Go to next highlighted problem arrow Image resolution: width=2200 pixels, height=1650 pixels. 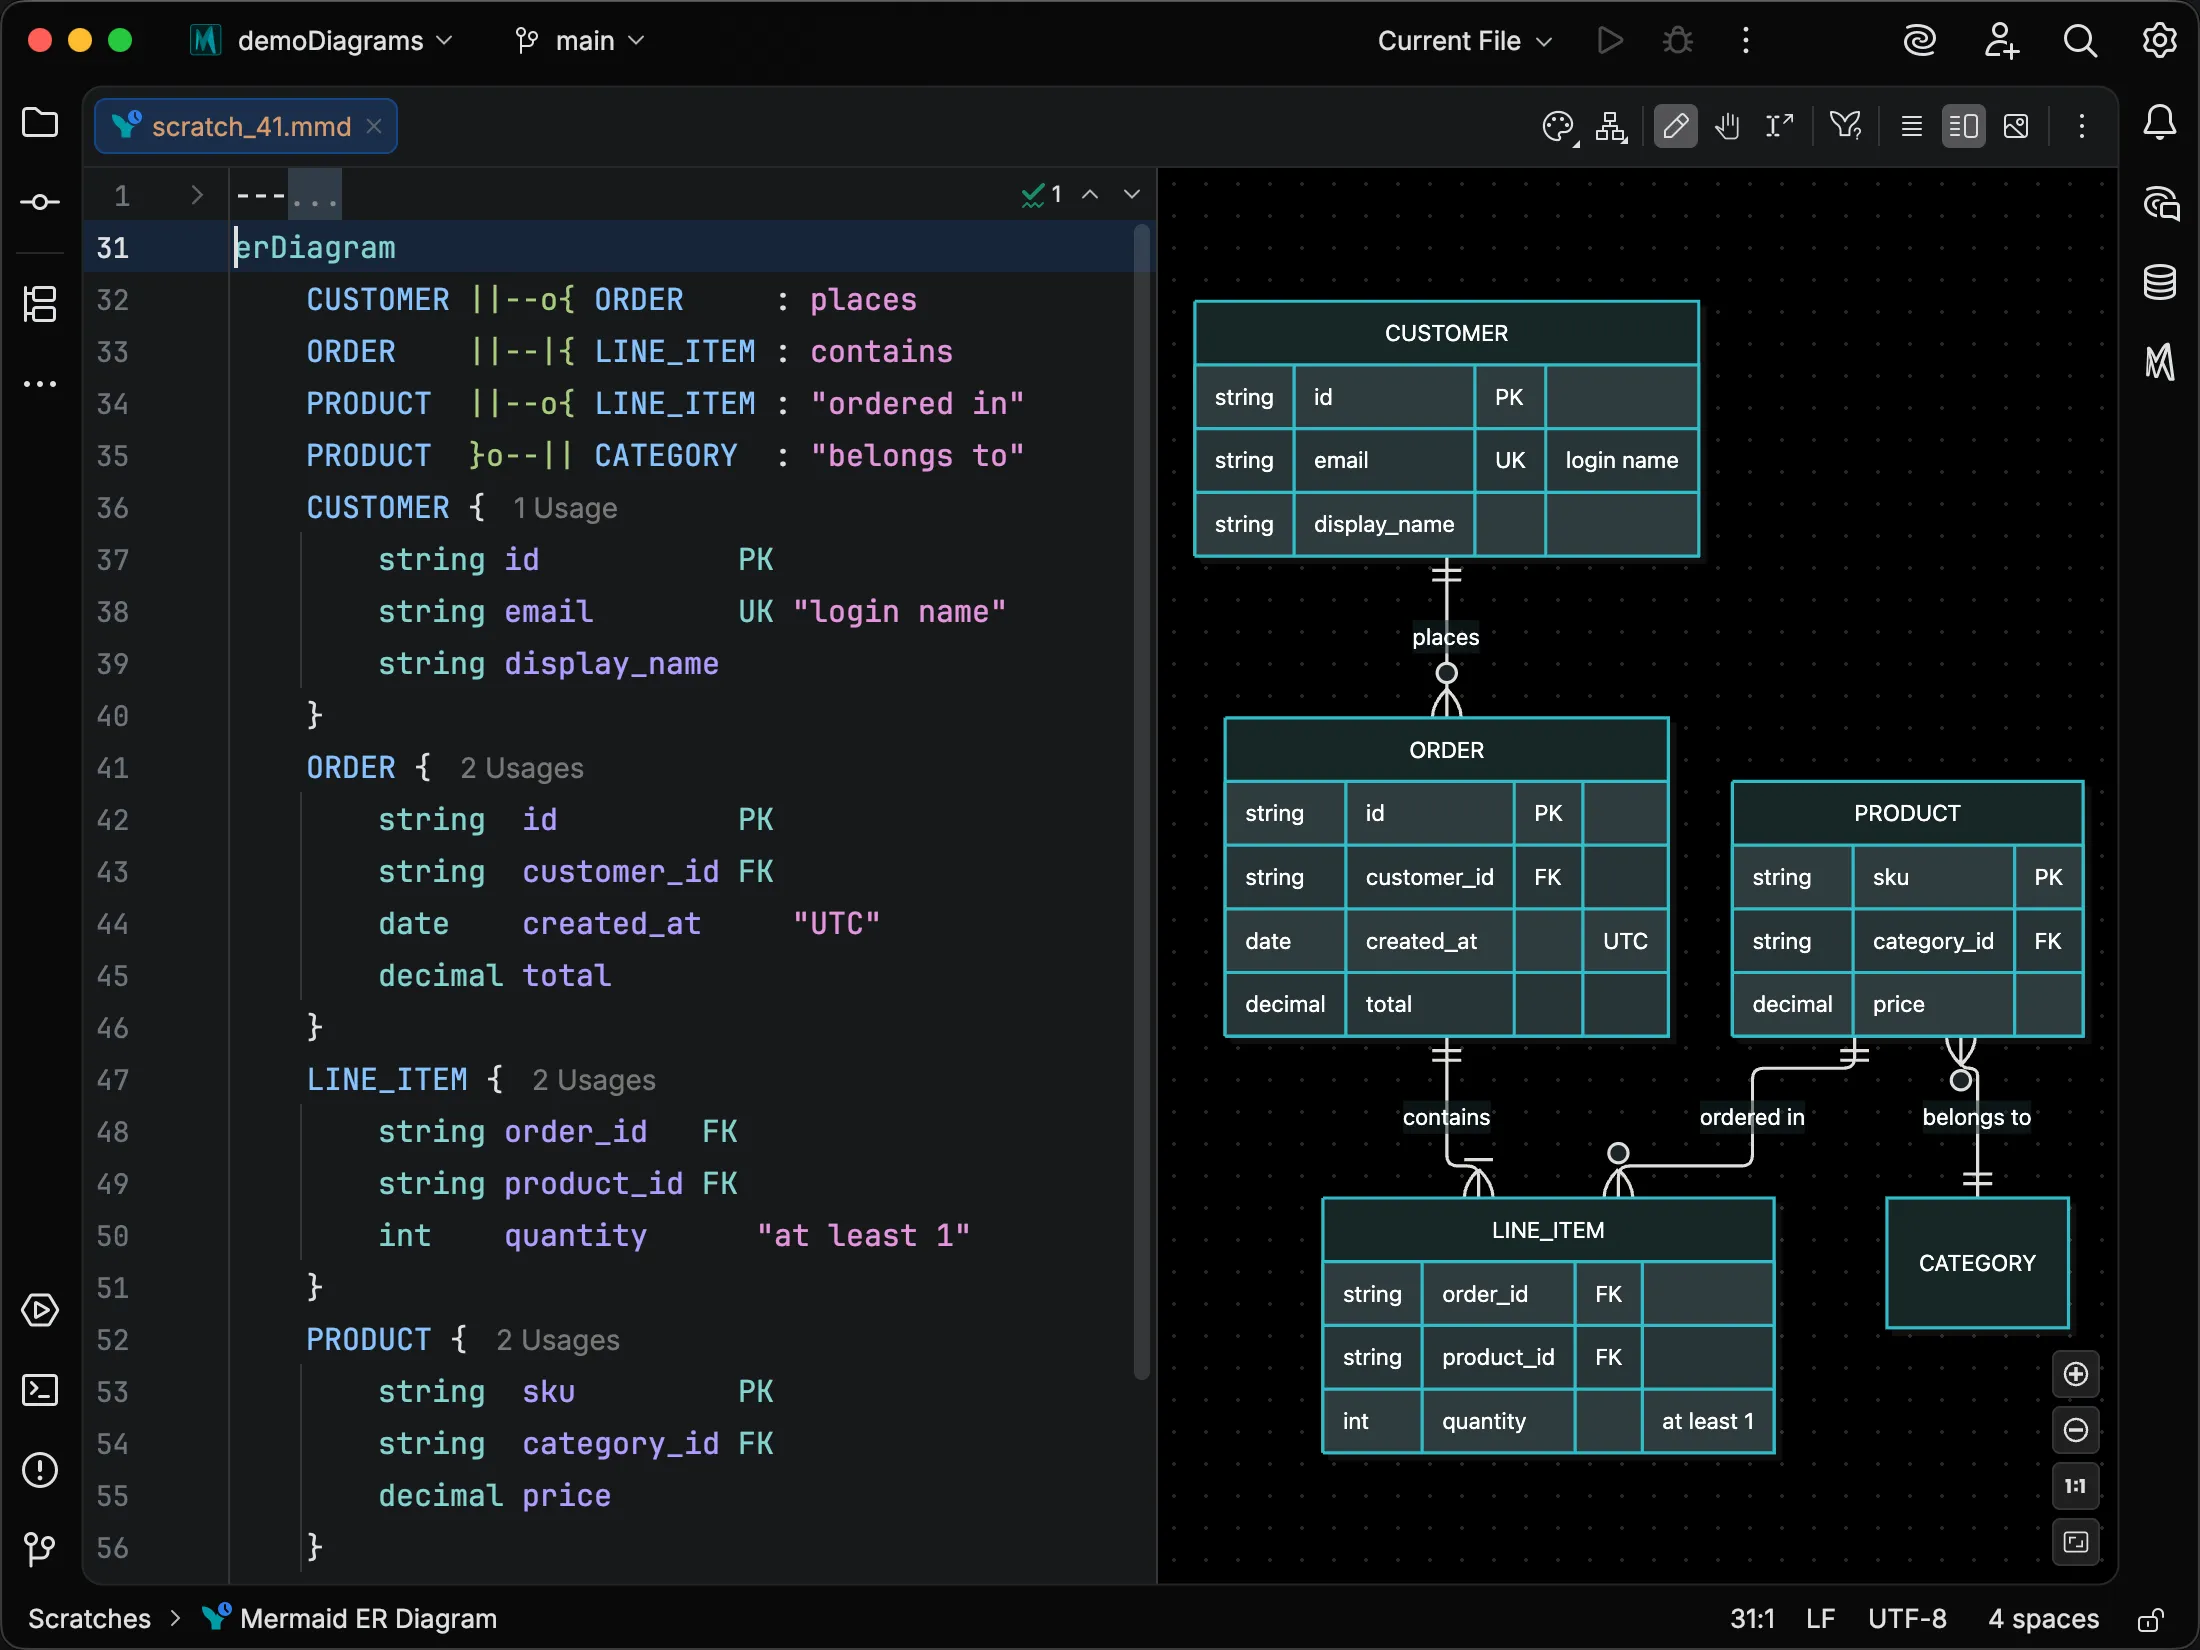coord(1132,194)
